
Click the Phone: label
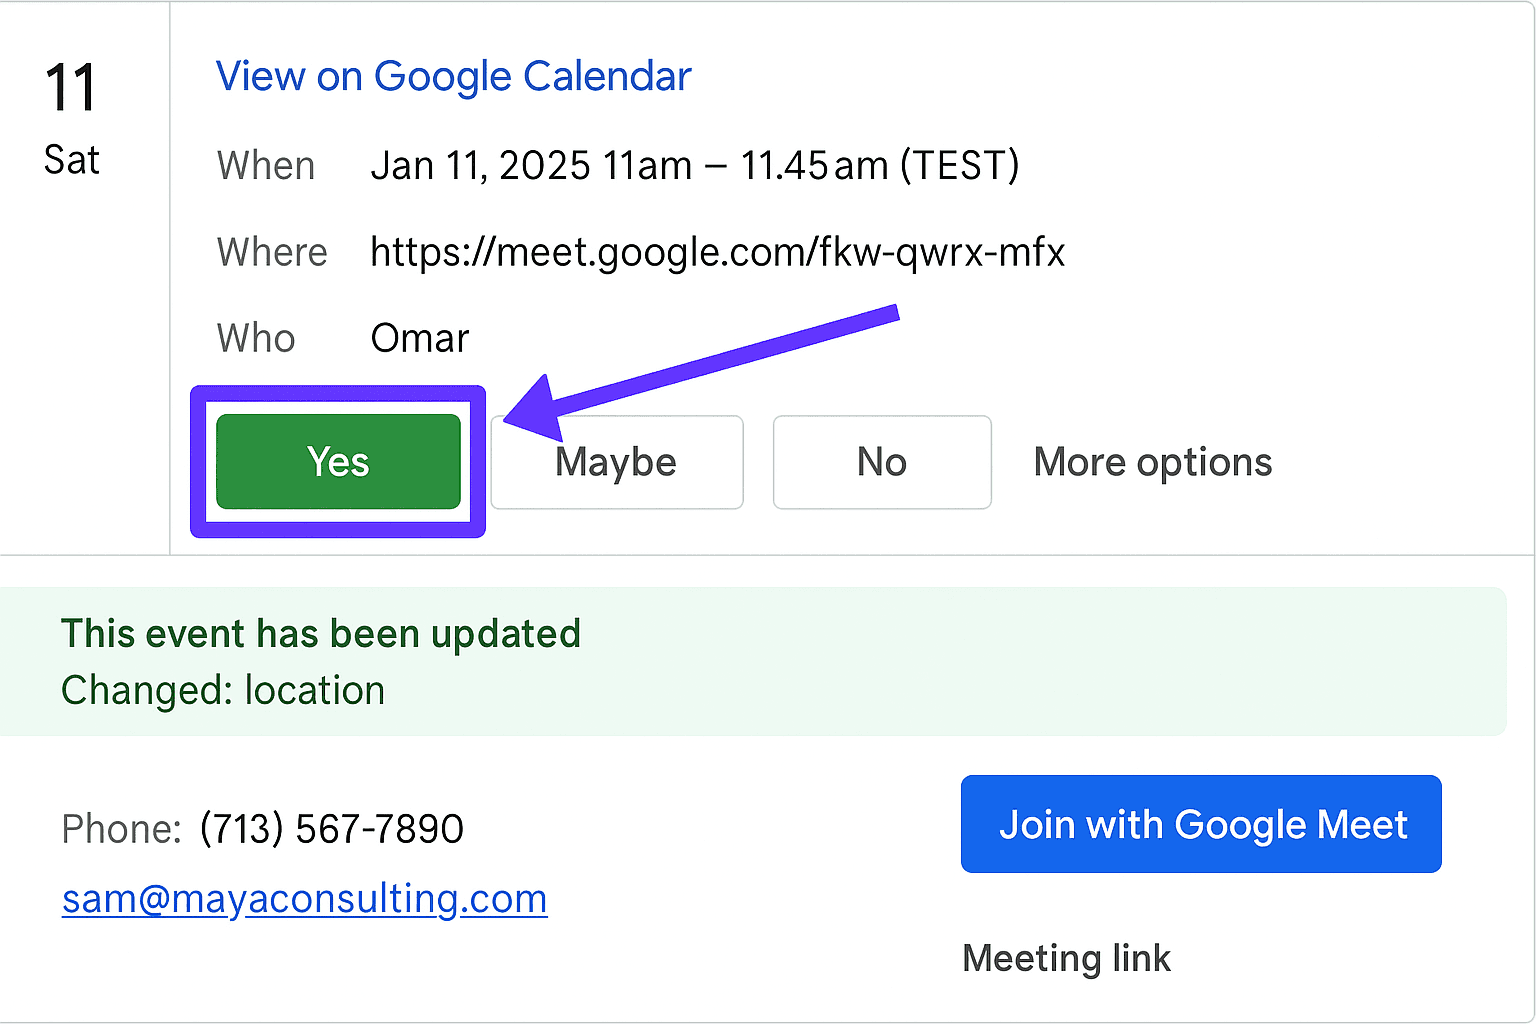click(121, 829)
